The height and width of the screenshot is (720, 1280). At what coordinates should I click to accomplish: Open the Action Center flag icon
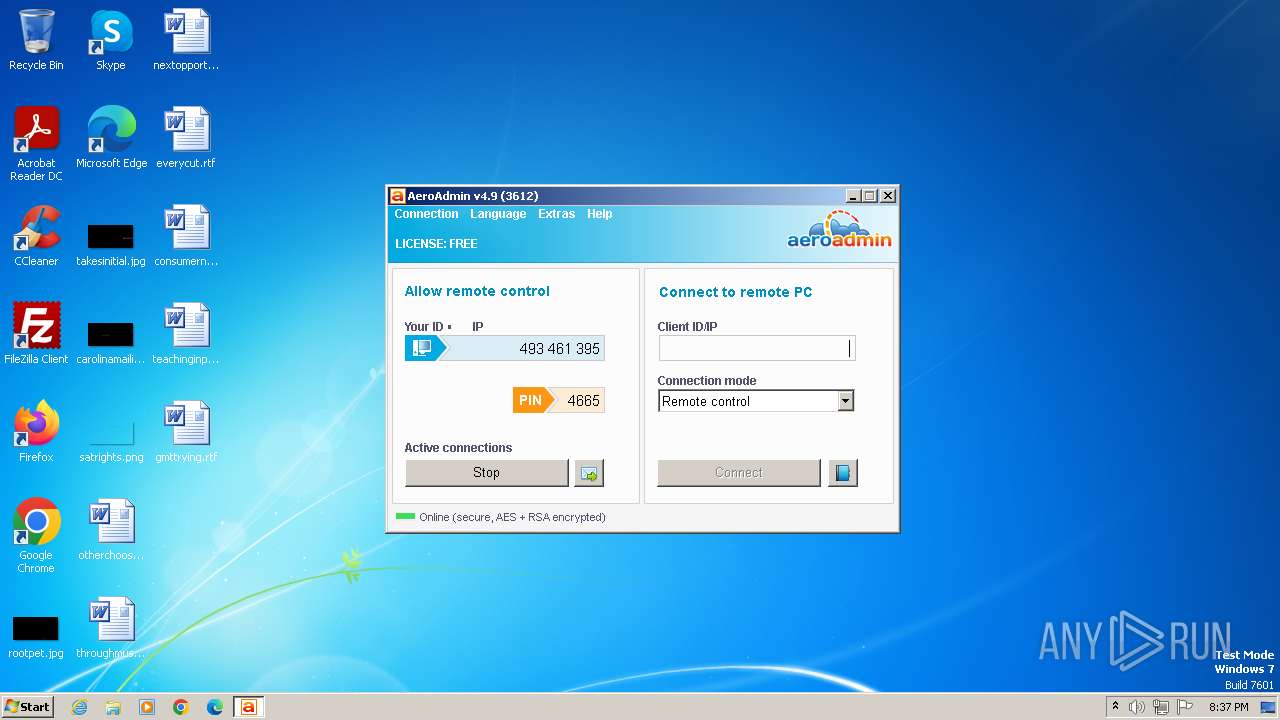coord(1185,707)
